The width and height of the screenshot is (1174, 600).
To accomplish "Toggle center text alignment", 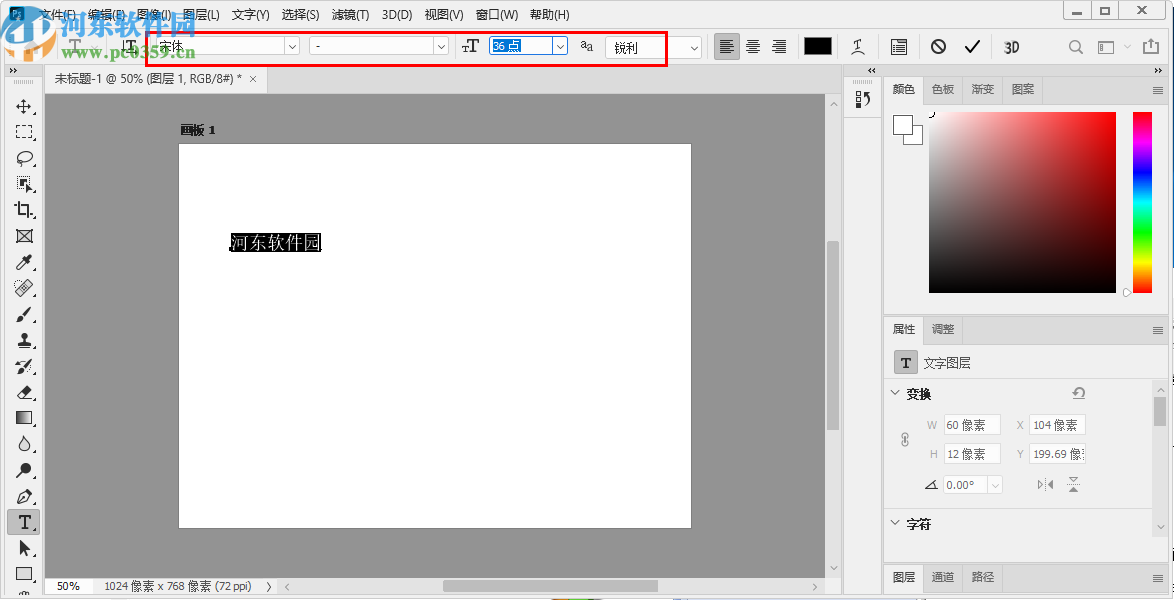I will [x=752, y=47].
